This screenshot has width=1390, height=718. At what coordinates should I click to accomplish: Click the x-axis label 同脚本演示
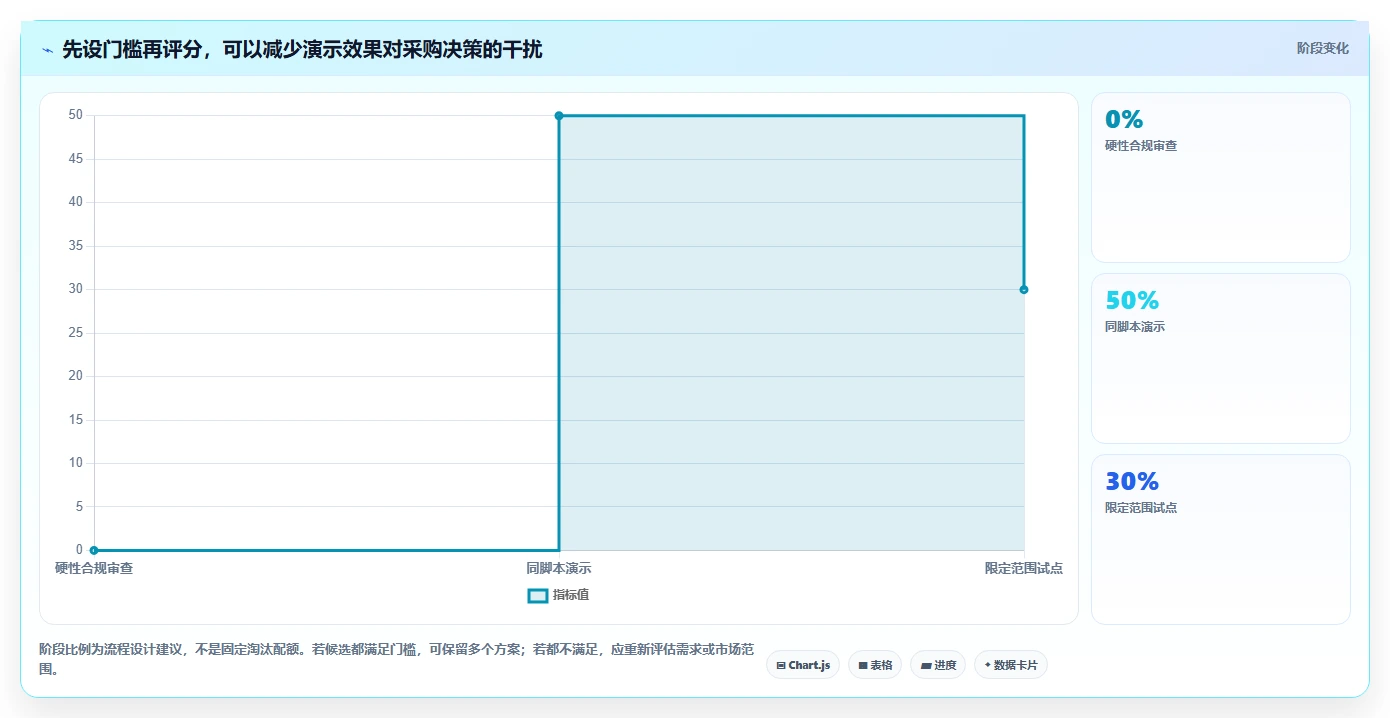pyautogui.click(x=559, y=568)
